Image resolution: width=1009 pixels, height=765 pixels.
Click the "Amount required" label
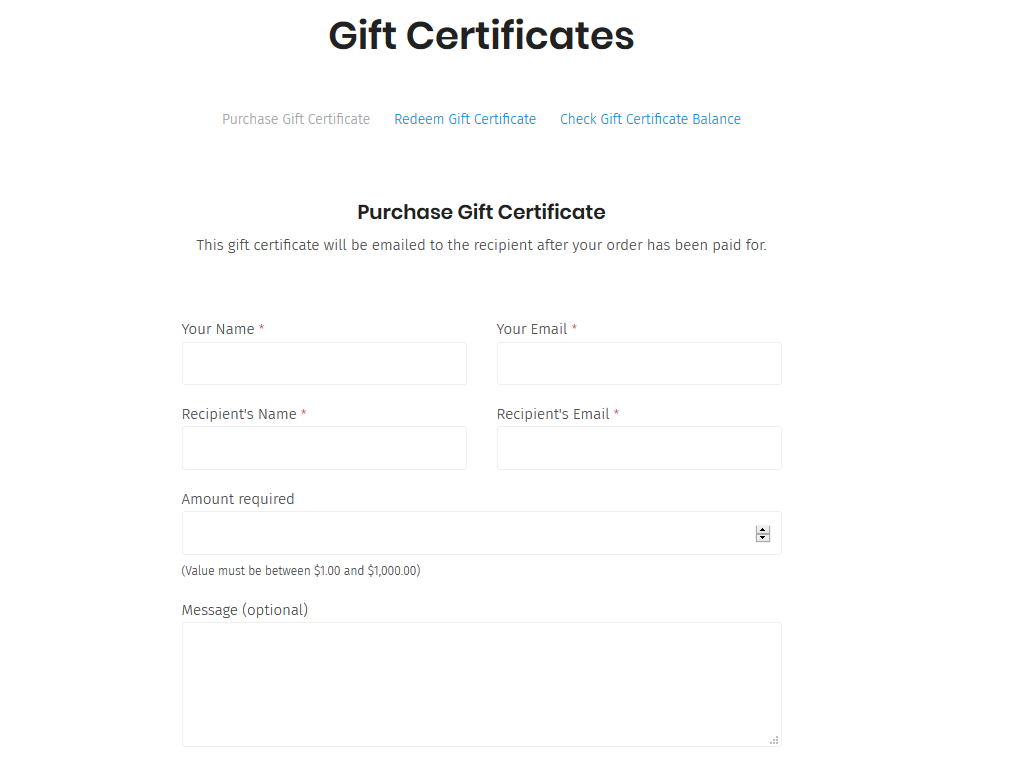point(238,499)
